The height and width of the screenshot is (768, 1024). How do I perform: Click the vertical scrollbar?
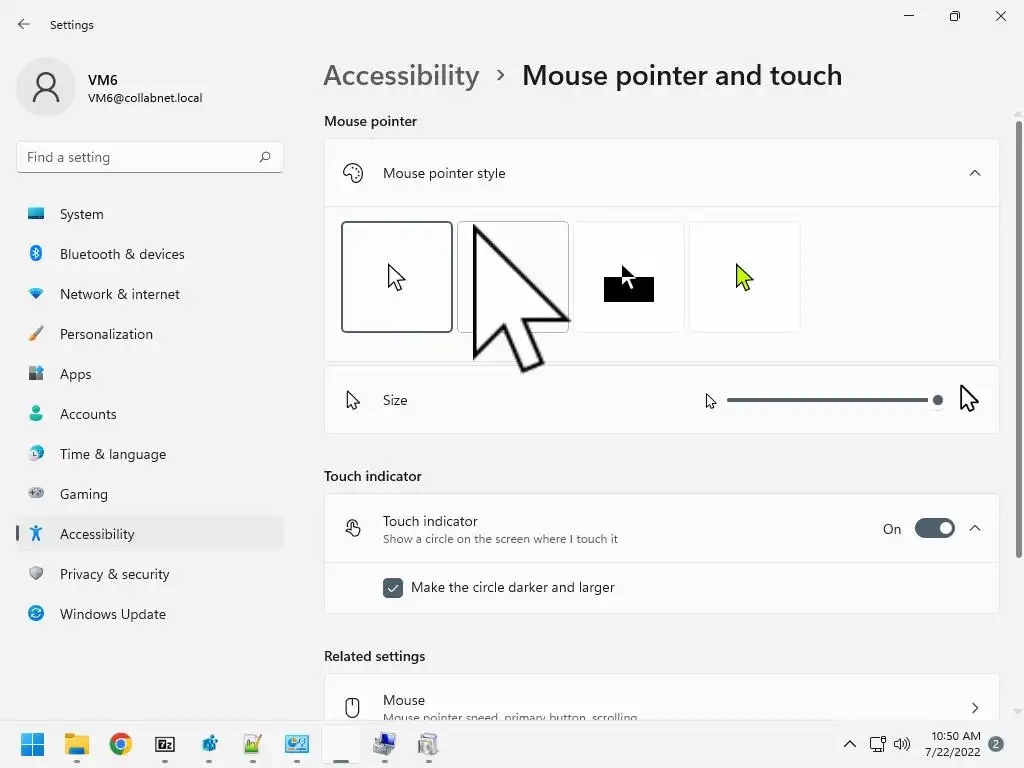pos(1018,340)
